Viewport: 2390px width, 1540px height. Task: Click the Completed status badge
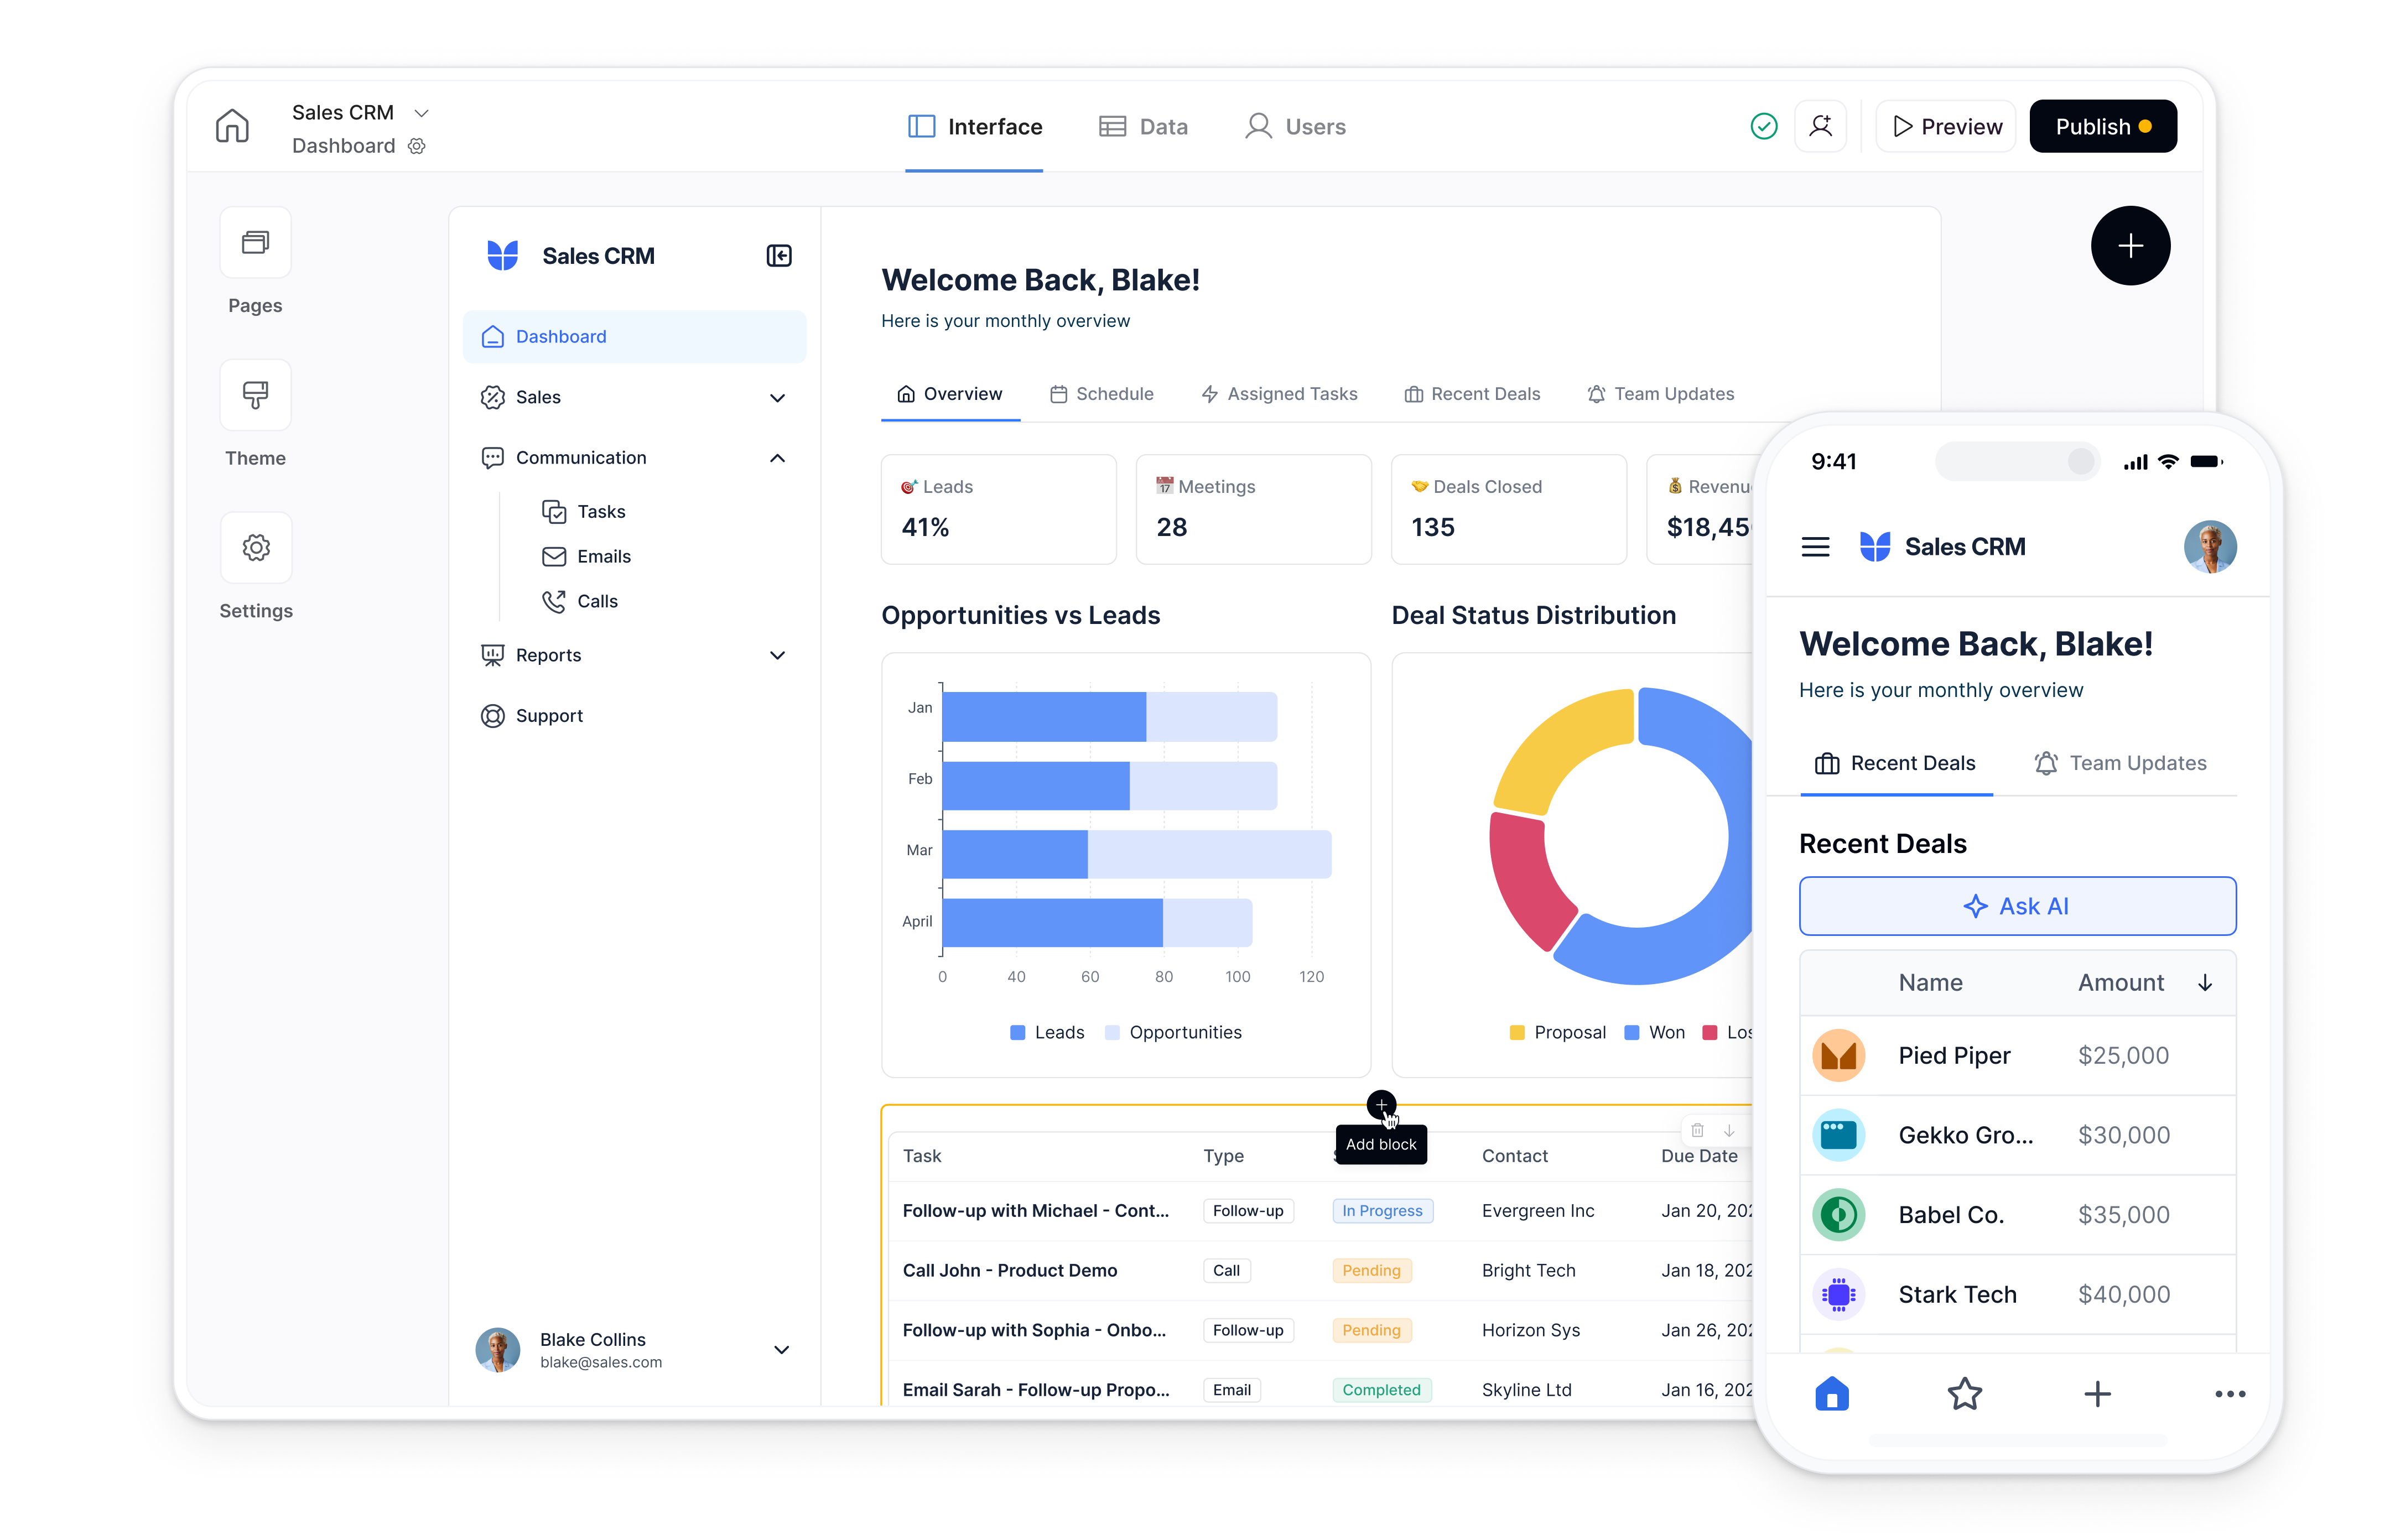1381,1390
